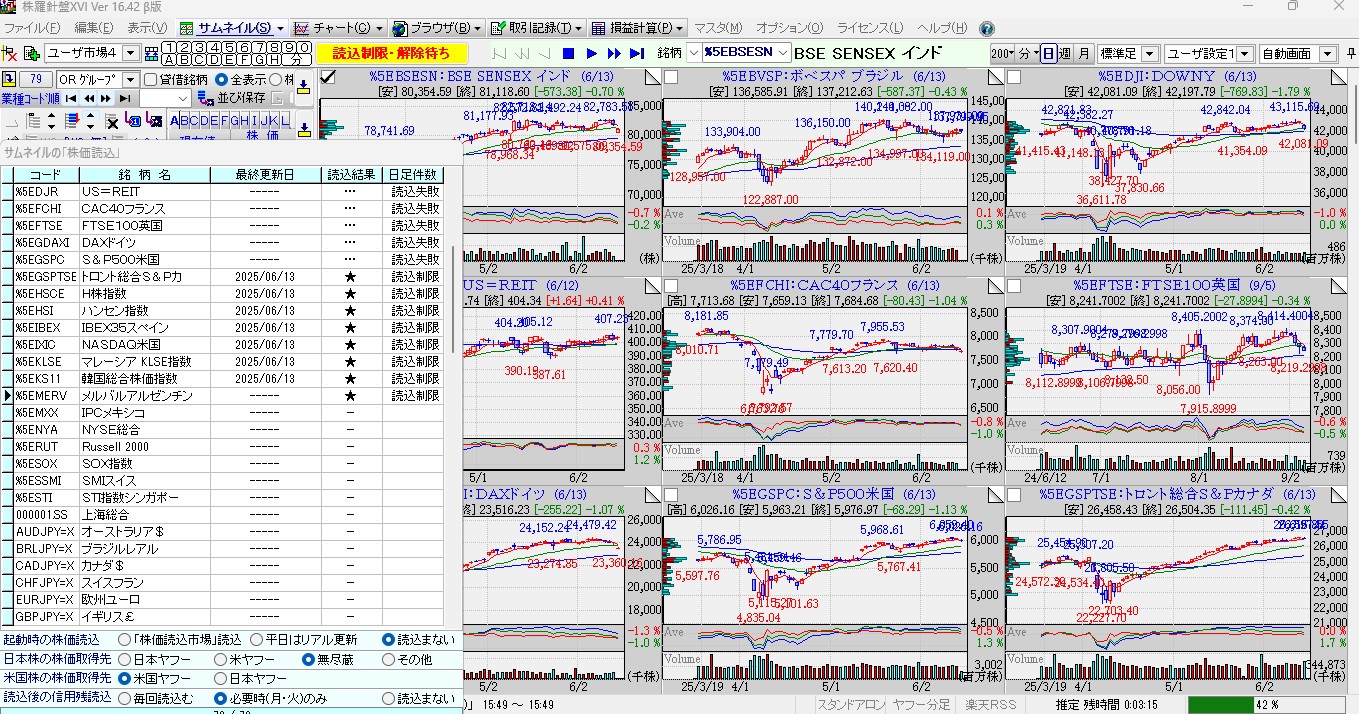Click the yellow arrow icon left of 79
Image resolution: width=1359 pixels, height=714 pixels.
(9, 79)
